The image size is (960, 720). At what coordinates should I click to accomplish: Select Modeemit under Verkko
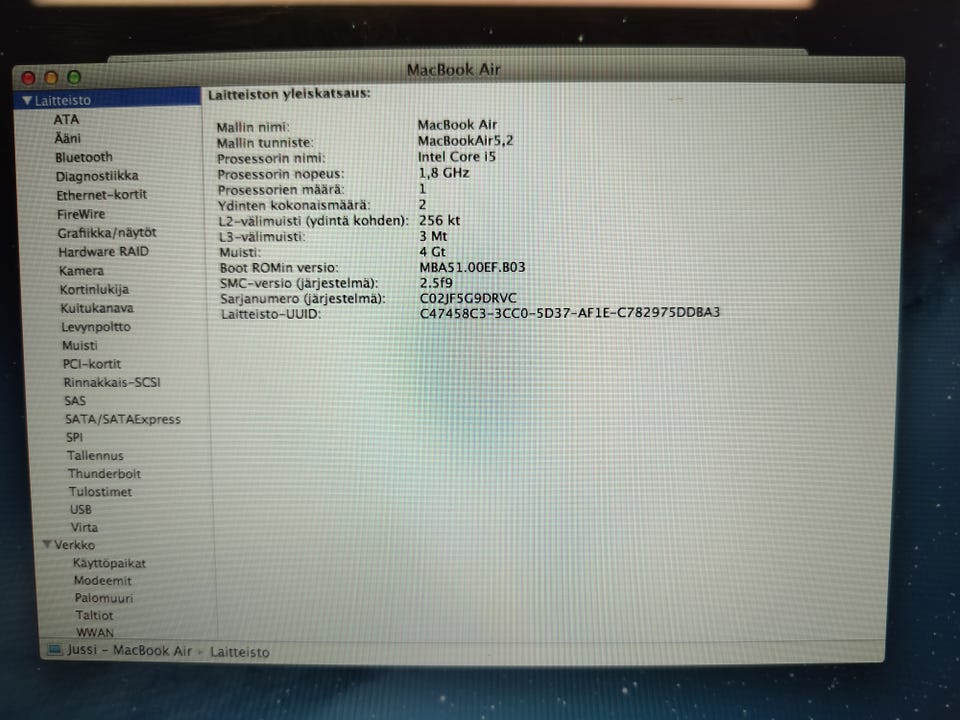point(103,580)
